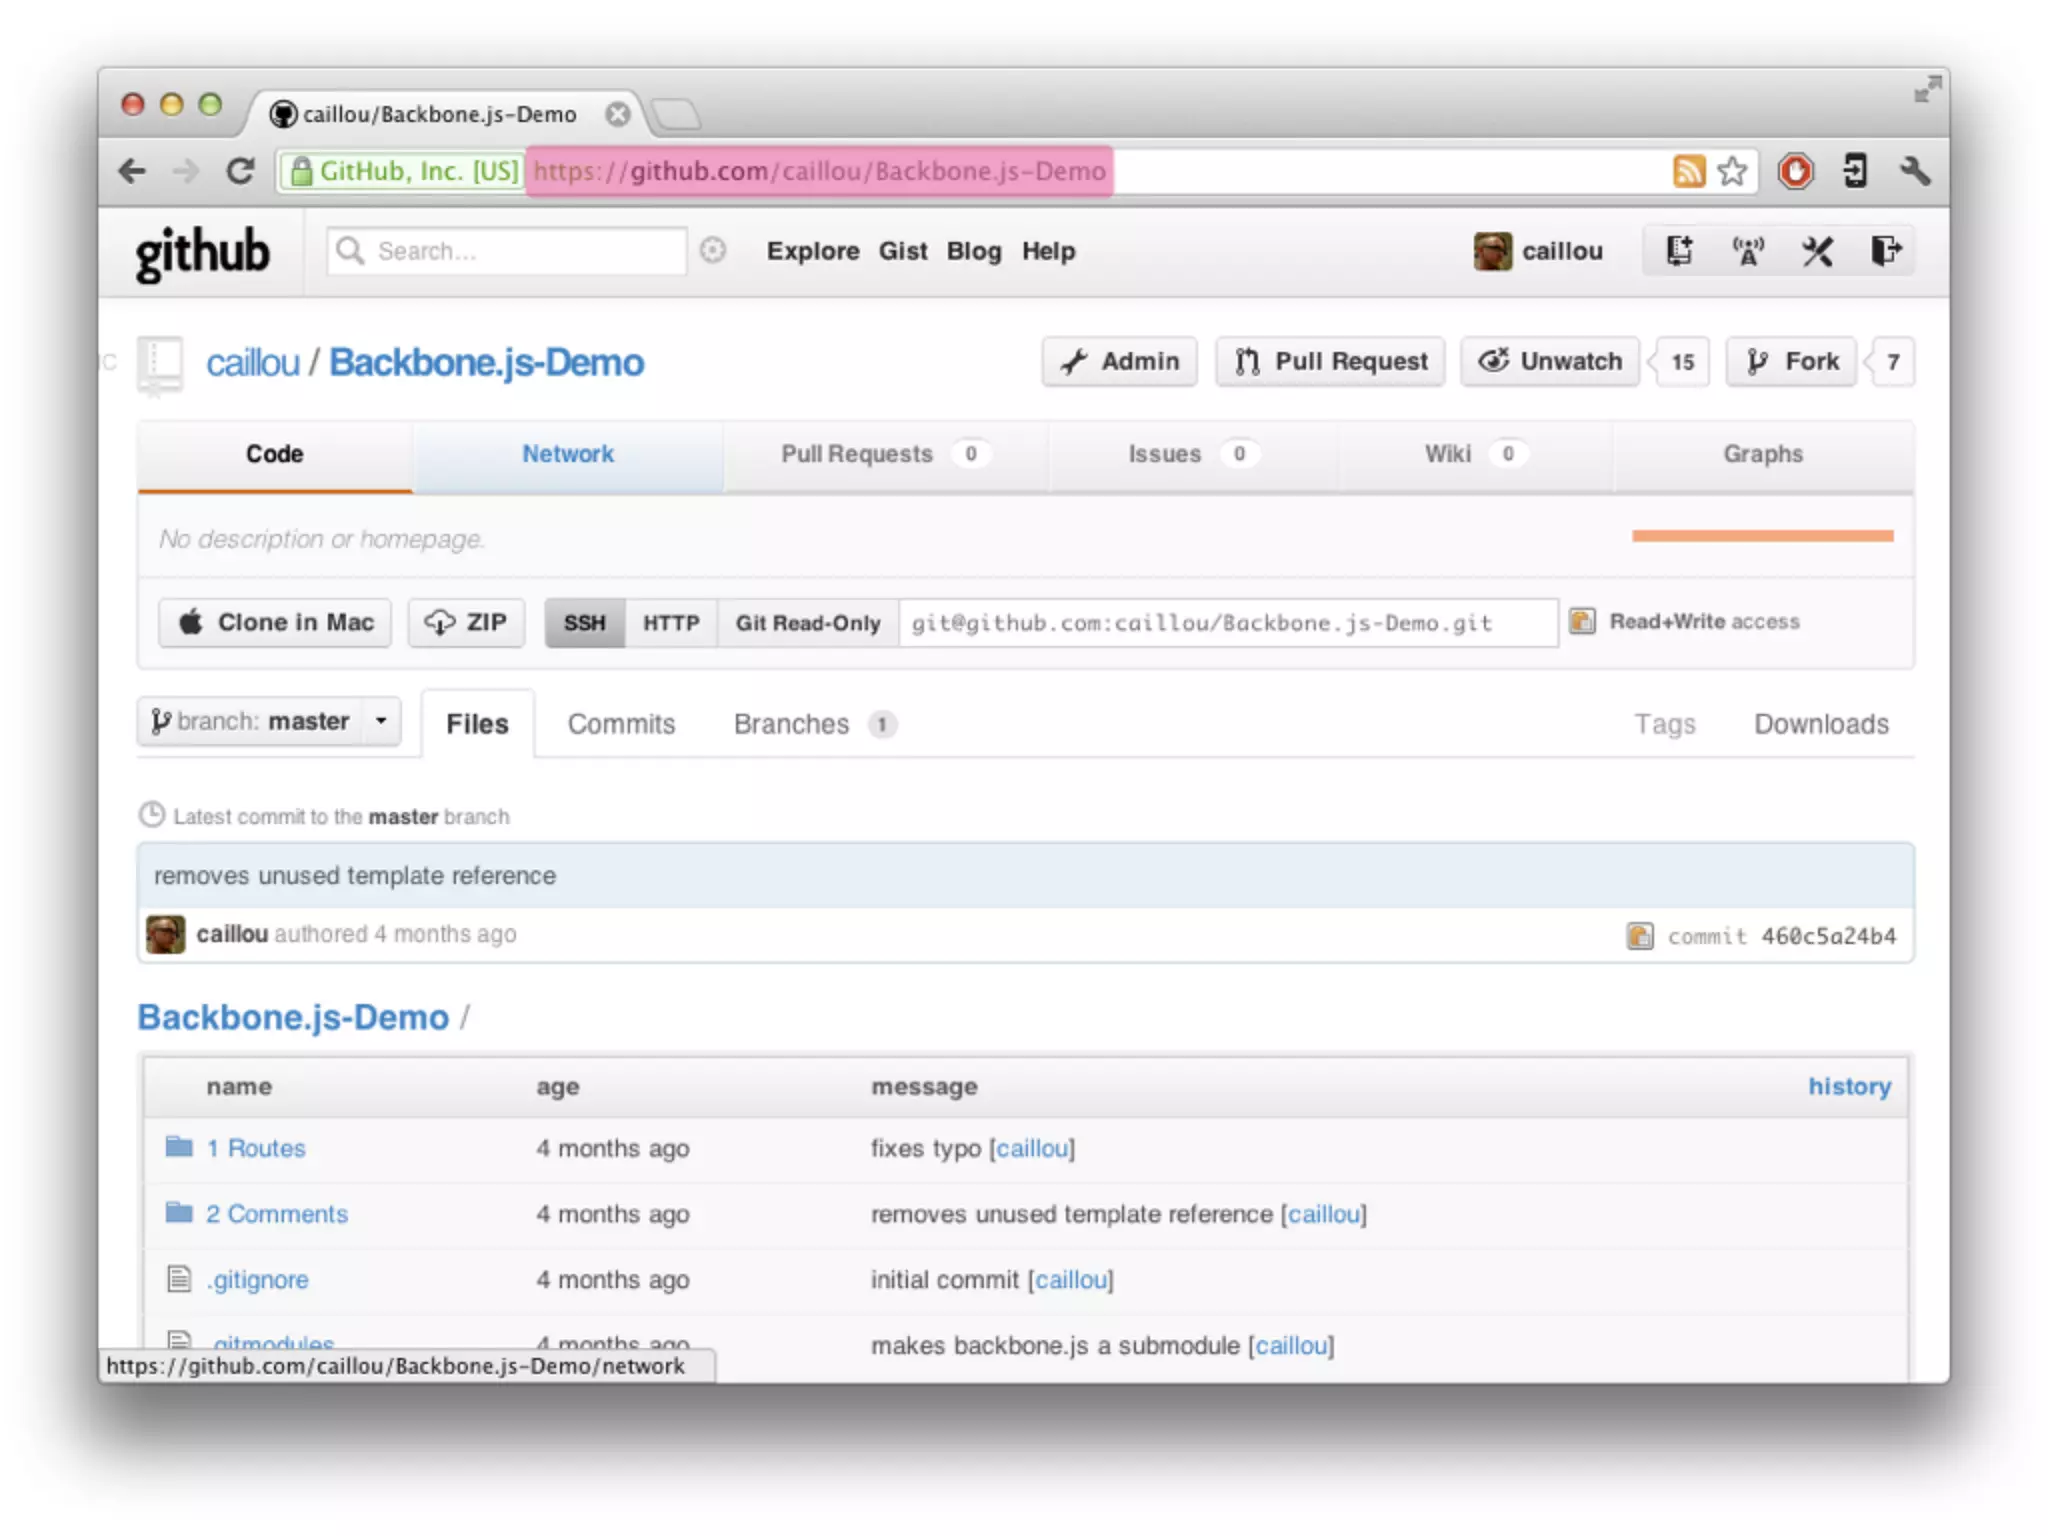Copy commit hash via clipboard icon
Viewport: 2048px width, 1536px height.
point(1640,936)
